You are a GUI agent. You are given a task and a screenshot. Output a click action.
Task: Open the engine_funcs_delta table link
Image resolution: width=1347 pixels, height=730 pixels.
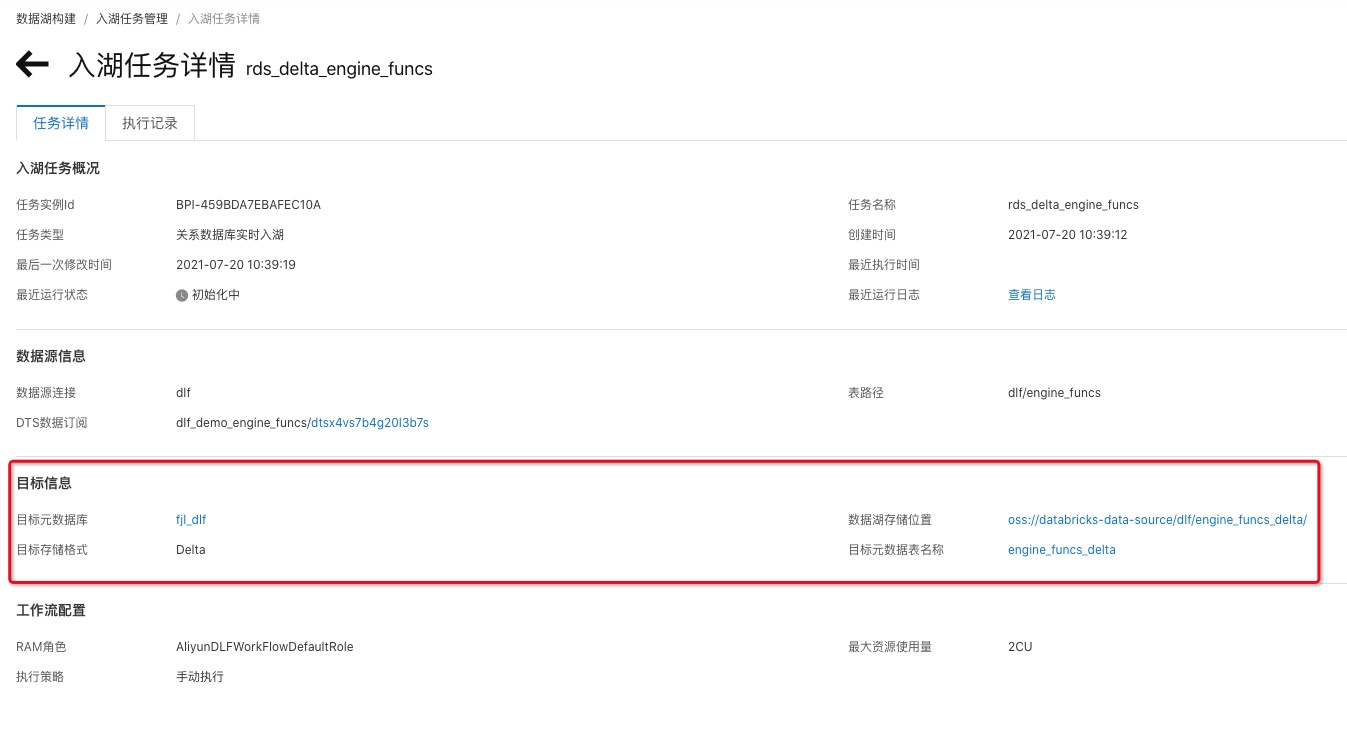[x=1062, y=550]
